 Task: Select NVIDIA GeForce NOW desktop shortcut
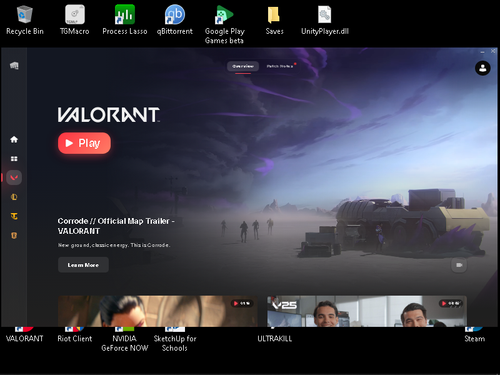[x=125, y=339]
